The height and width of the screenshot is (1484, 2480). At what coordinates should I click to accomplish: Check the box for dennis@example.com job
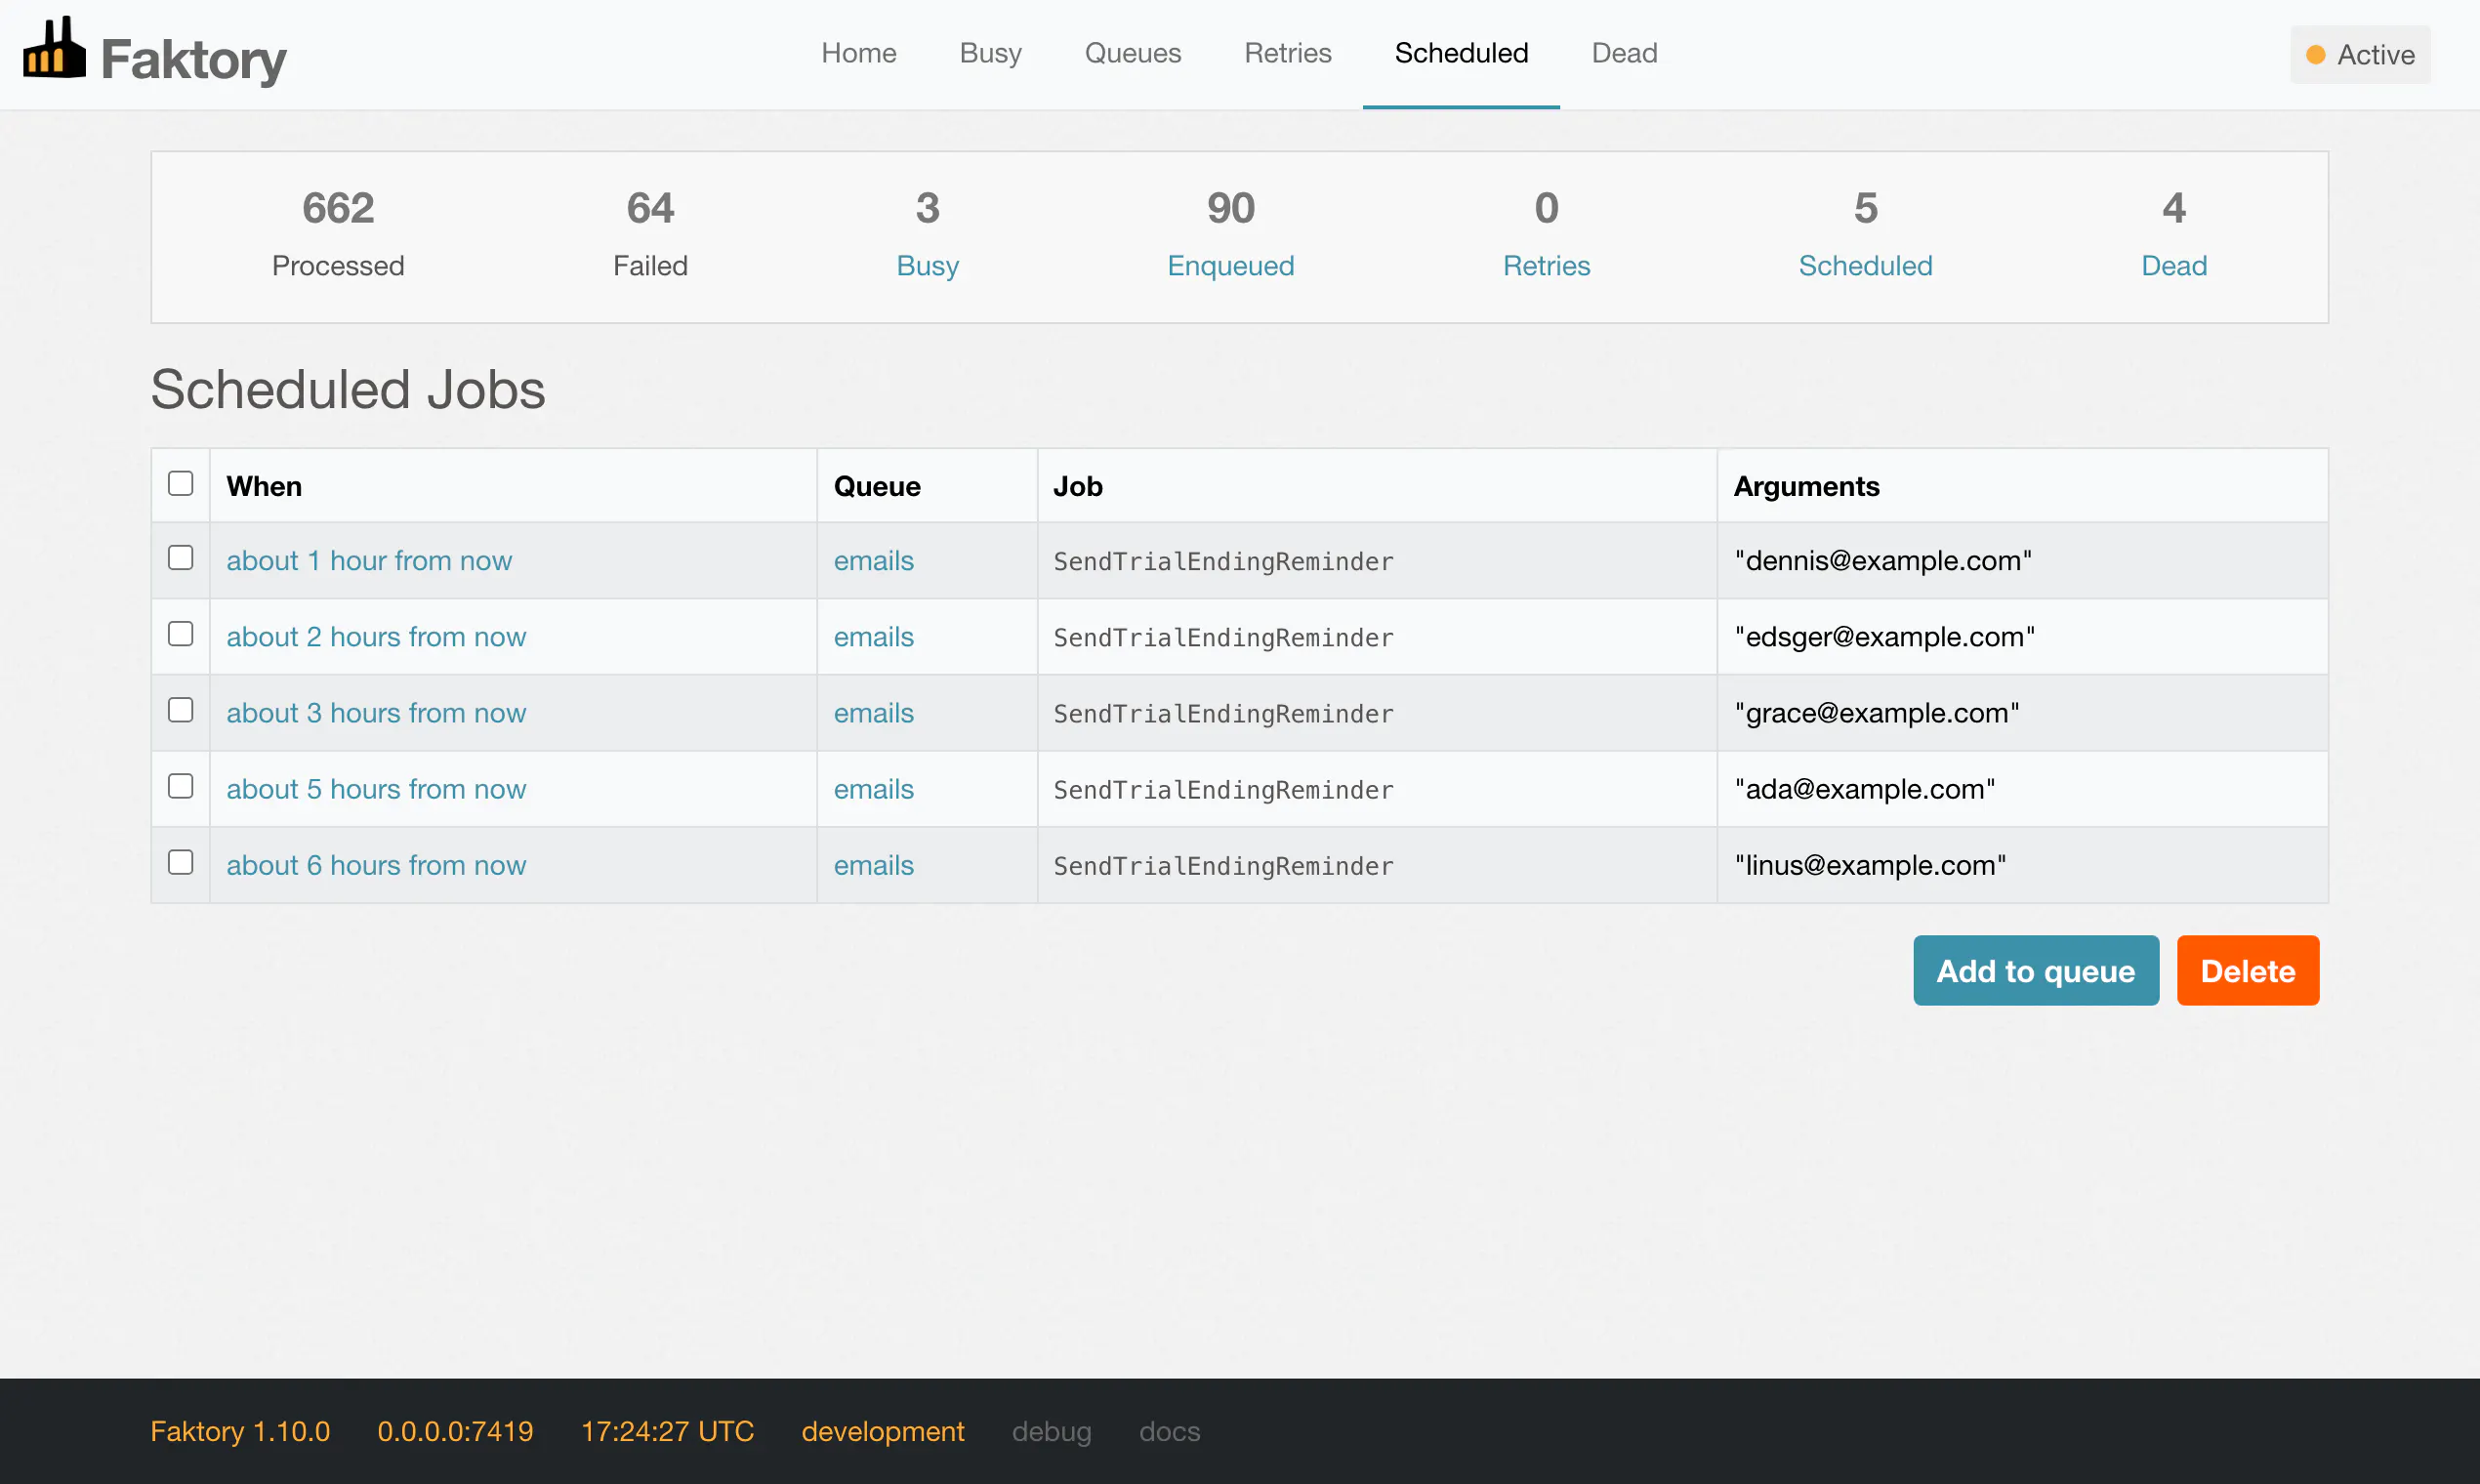181,558
